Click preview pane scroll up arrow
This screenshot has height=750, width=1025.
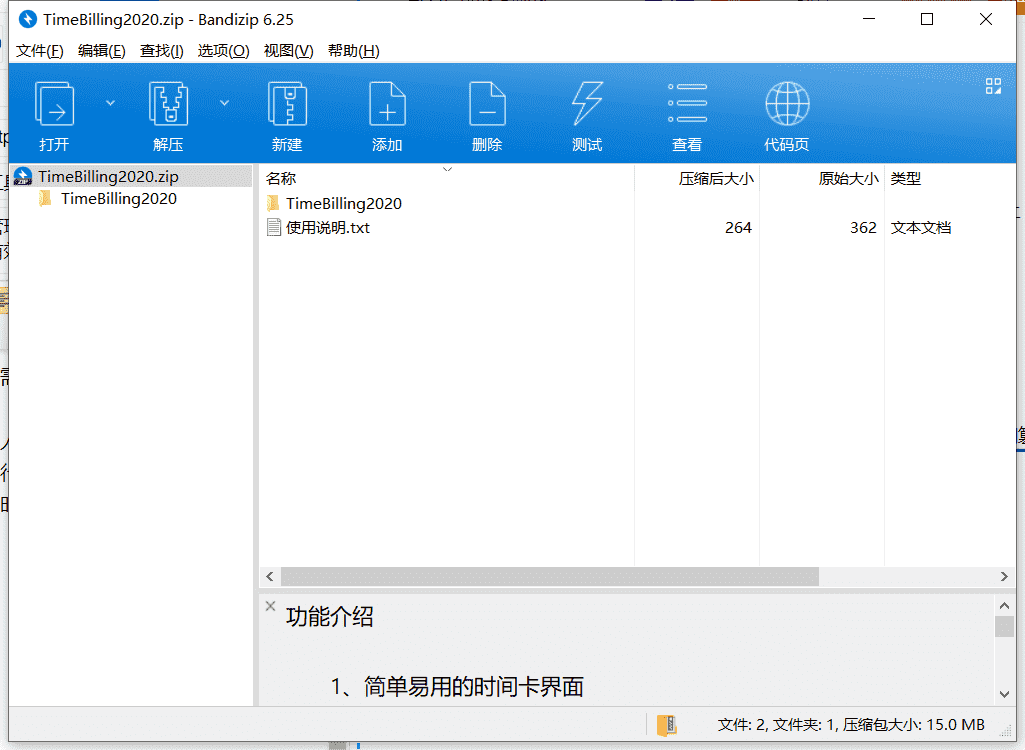[x=1004, y=606]
